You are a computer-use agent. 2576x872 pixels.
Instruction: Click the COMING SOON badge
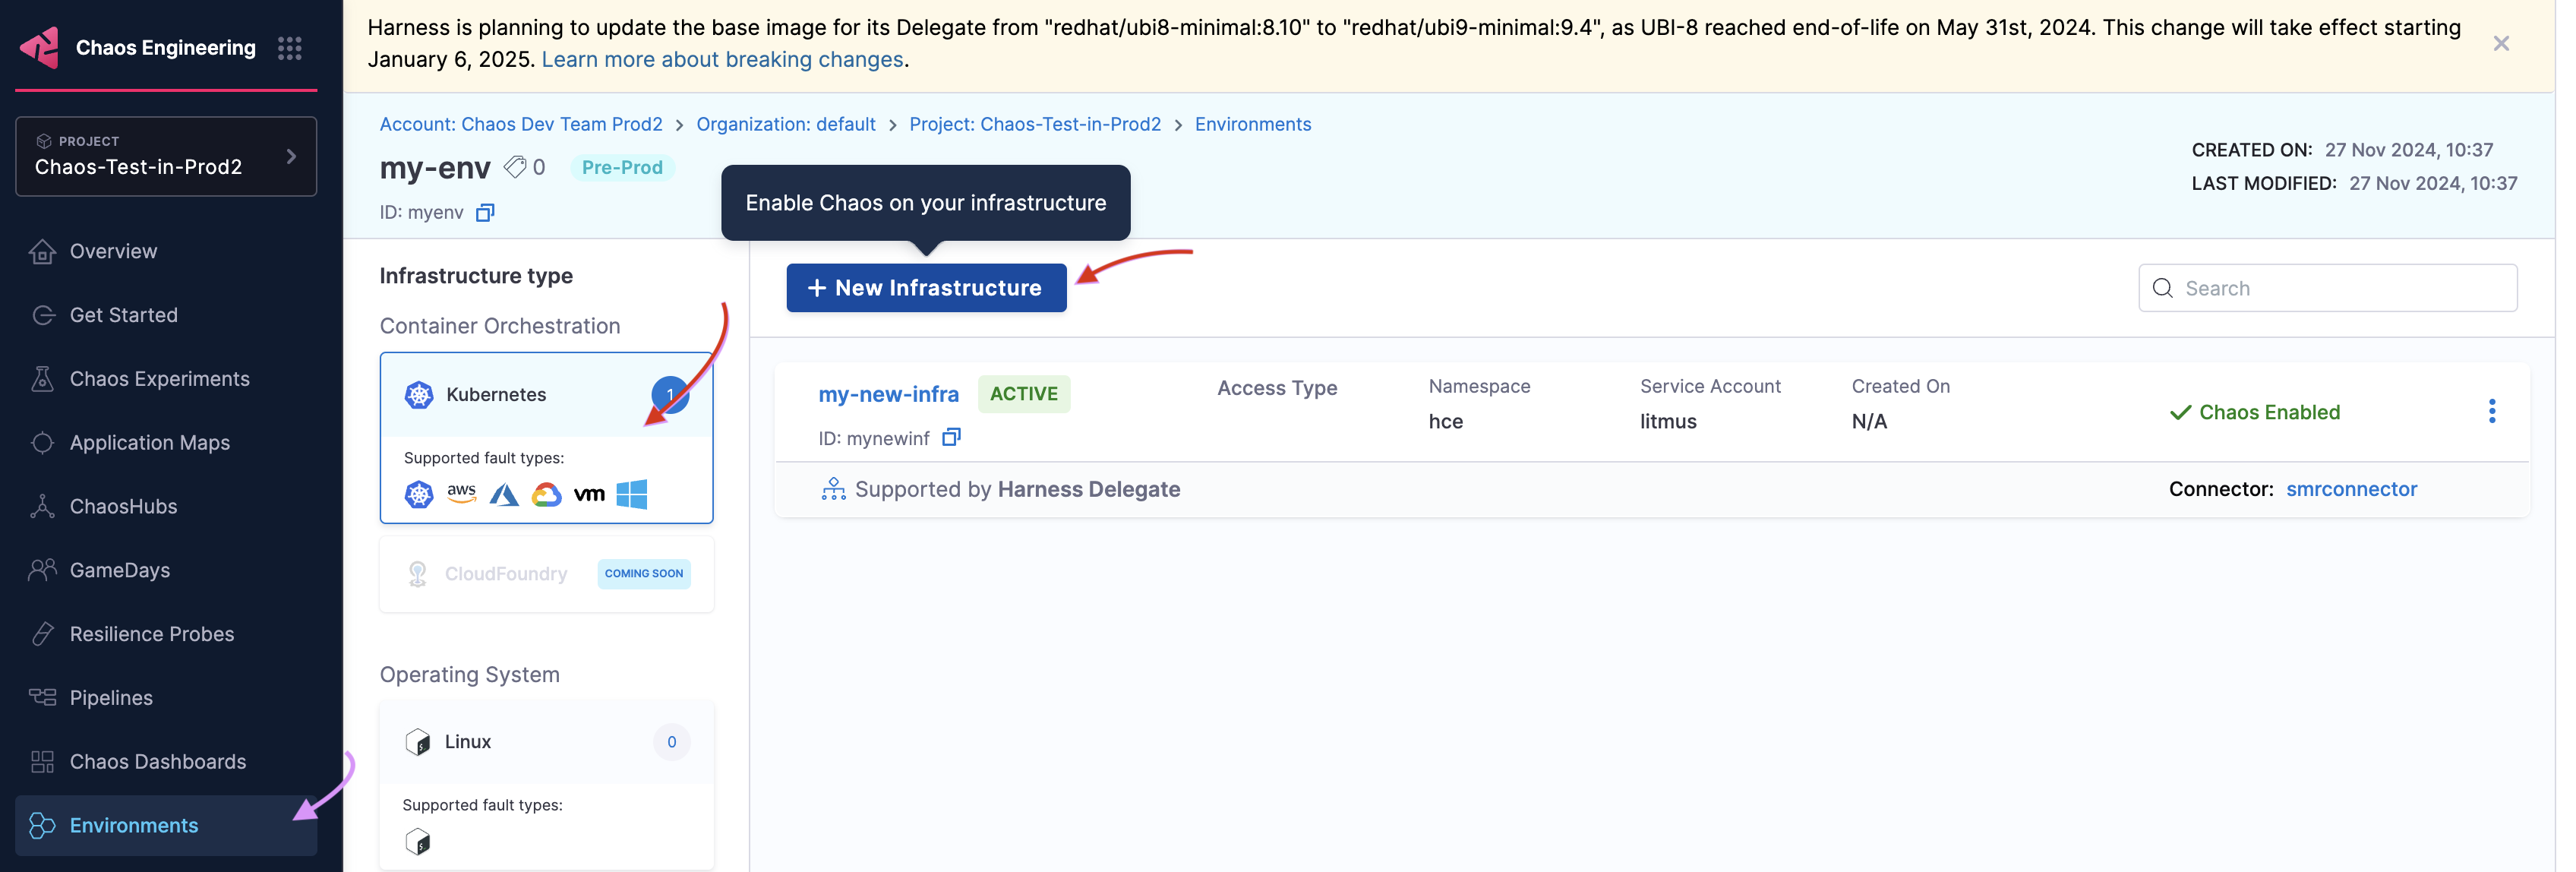pyautogui.click(x=644, y=574)
